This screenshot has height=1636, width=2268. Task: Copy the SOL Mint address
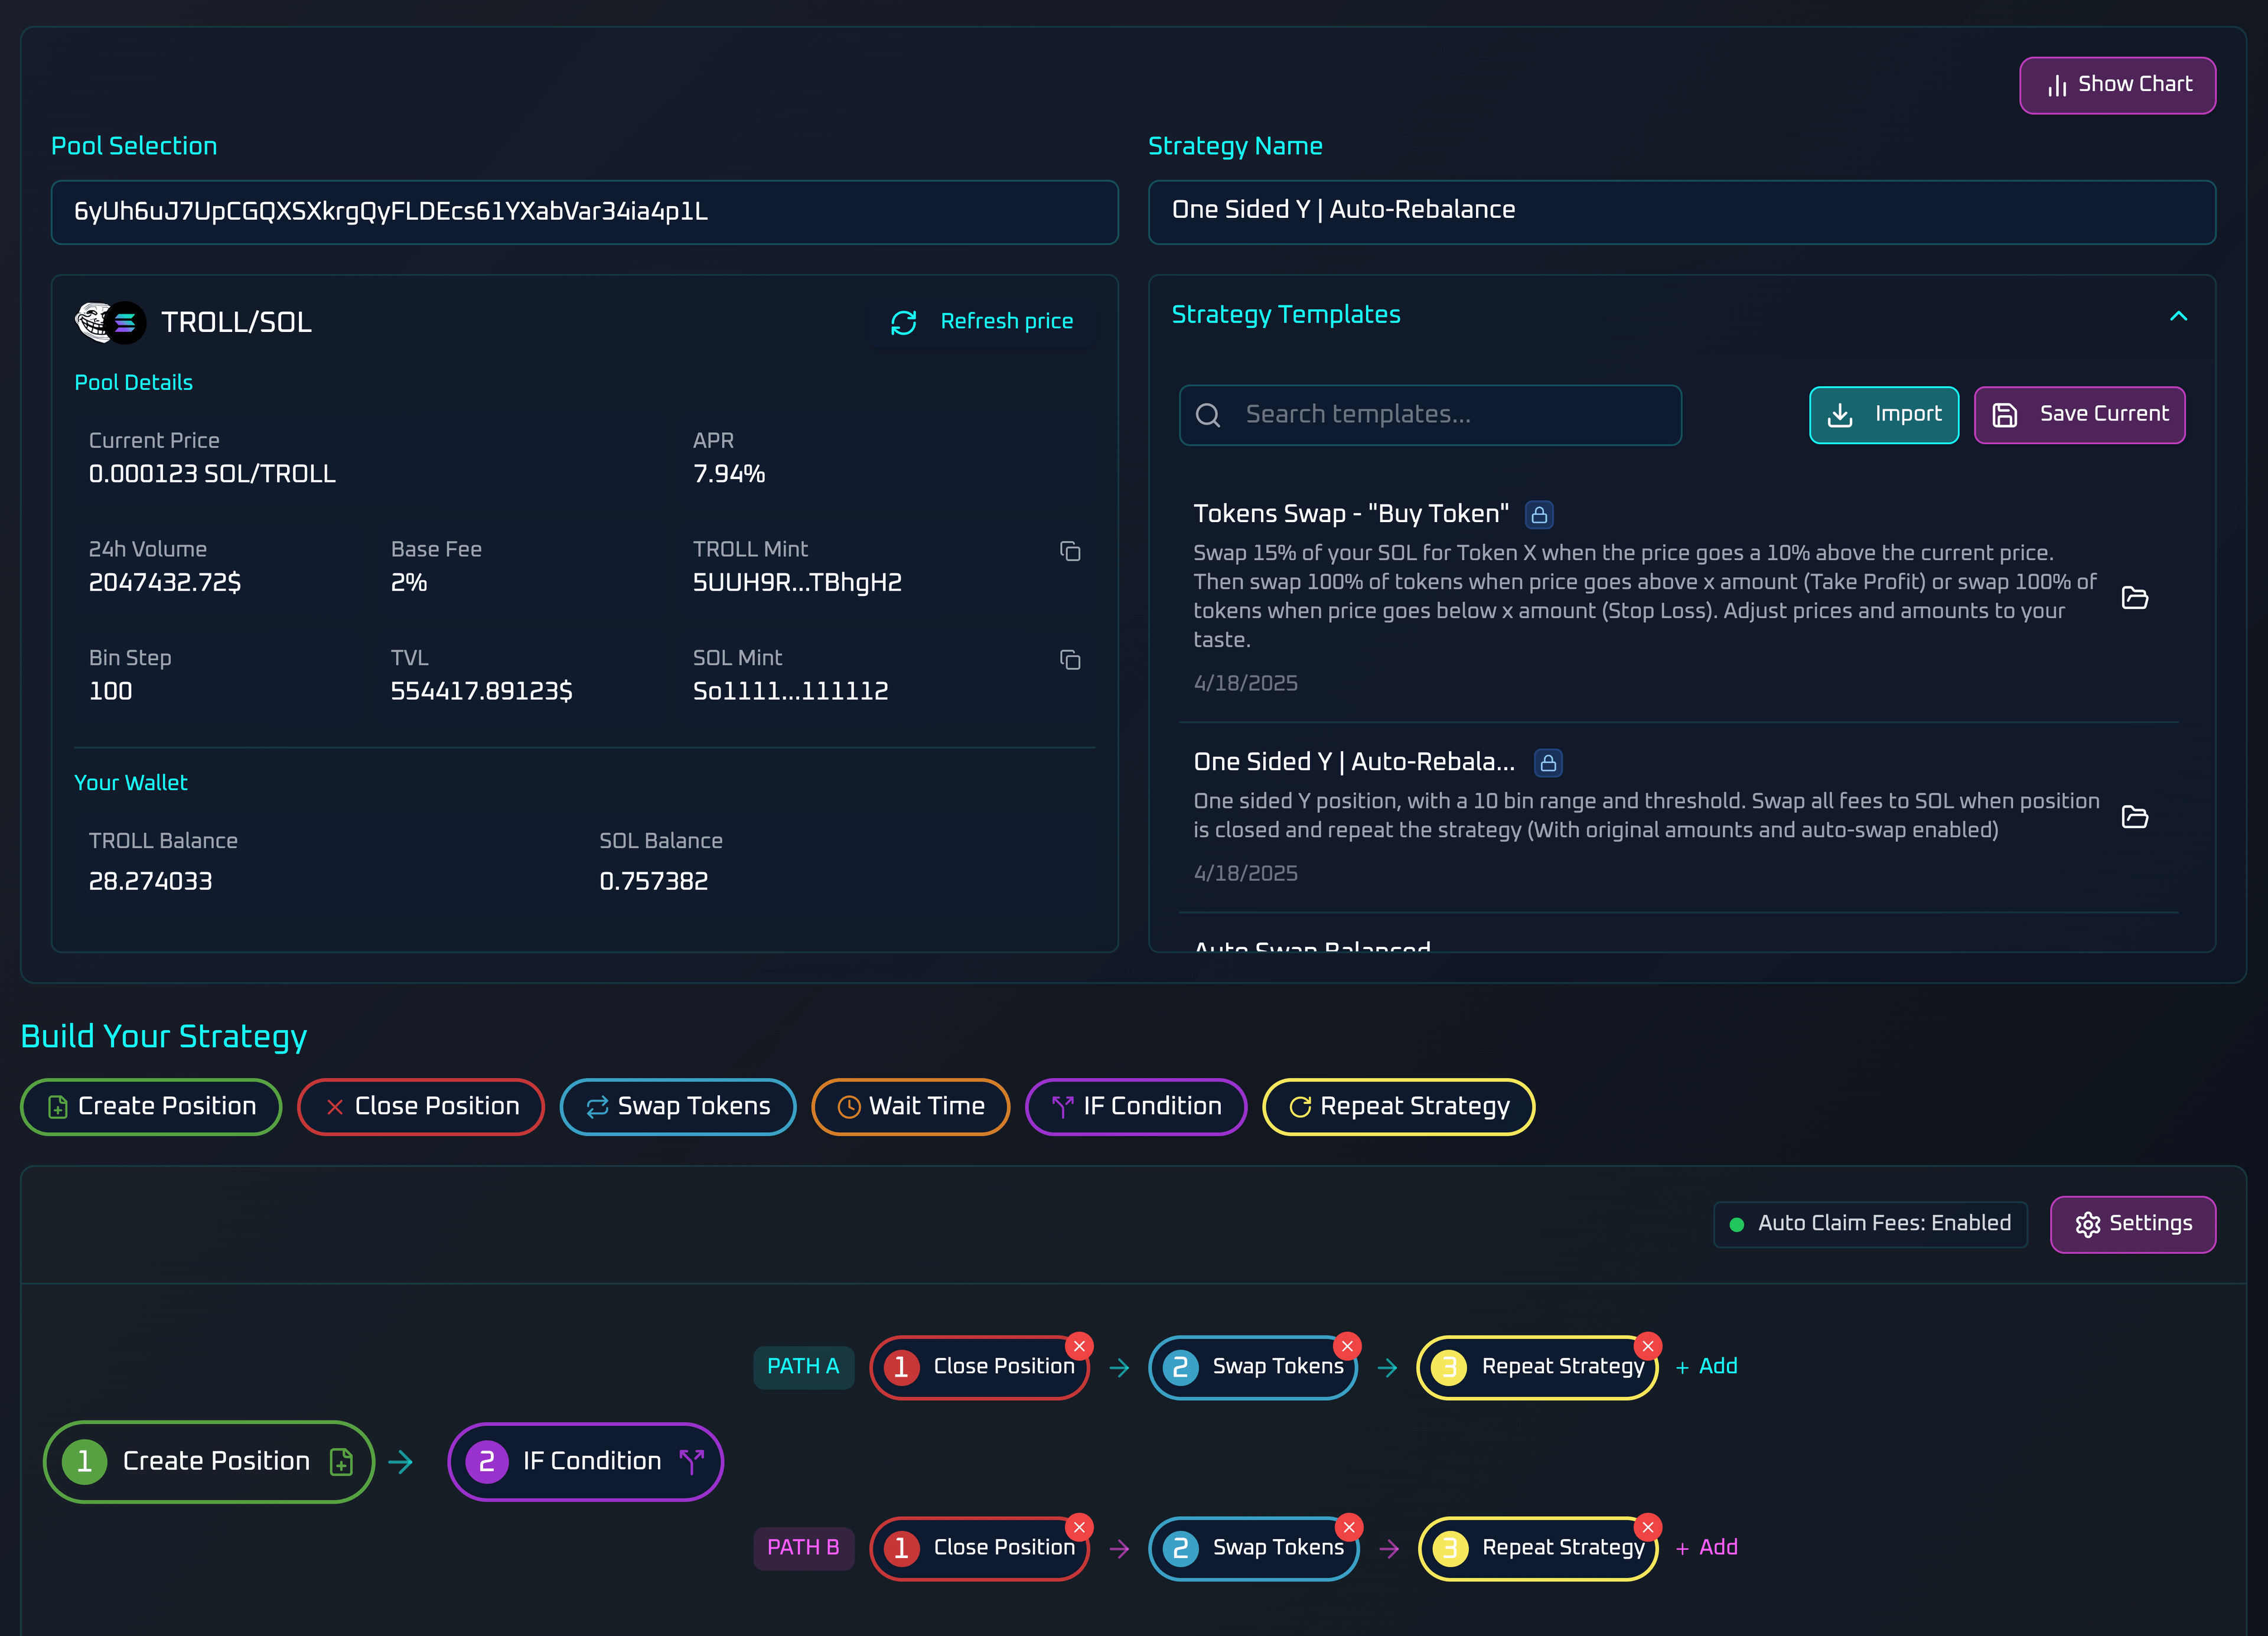click(x=1069, y=660)
